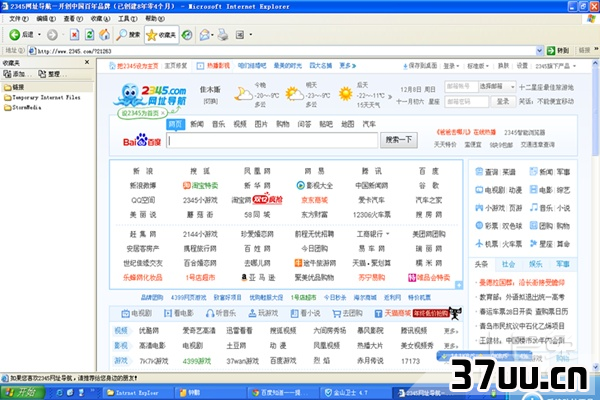Screen dimensions: 600x400
Task: Open the Back button history dropdown arrow
Action: [x=39, y=35]
